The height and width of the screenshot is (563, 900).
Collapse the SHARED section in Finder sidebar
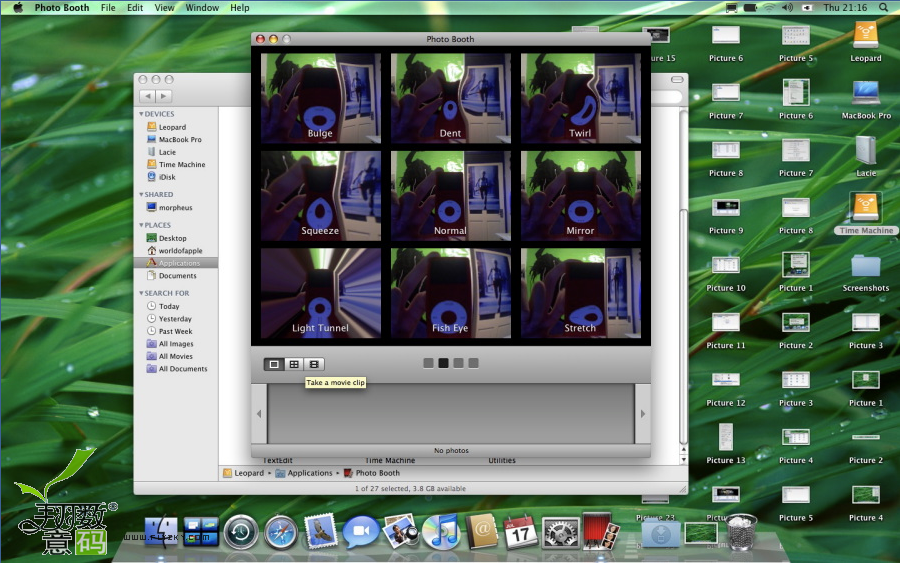[x=141, y=195]
